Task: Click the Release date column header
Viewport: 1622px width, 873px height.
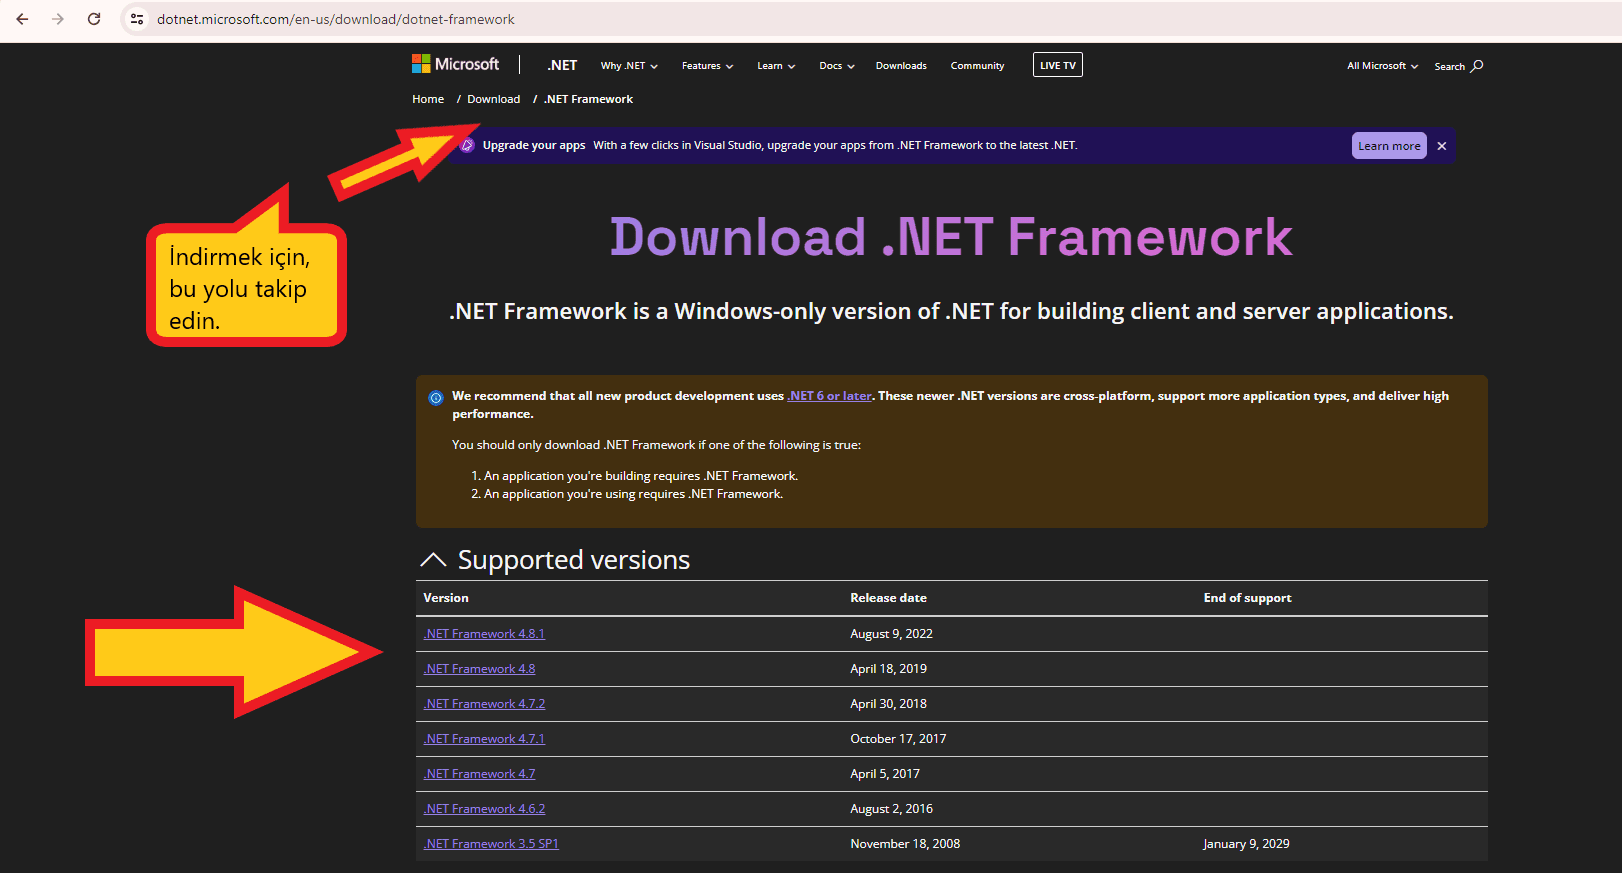Action: click(888, 598)
